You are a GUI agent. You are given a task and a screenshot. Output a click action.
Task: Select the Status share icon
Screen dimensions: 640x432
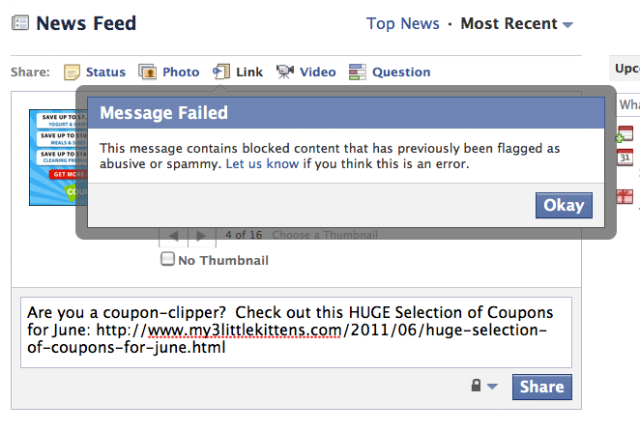(72, 72)
